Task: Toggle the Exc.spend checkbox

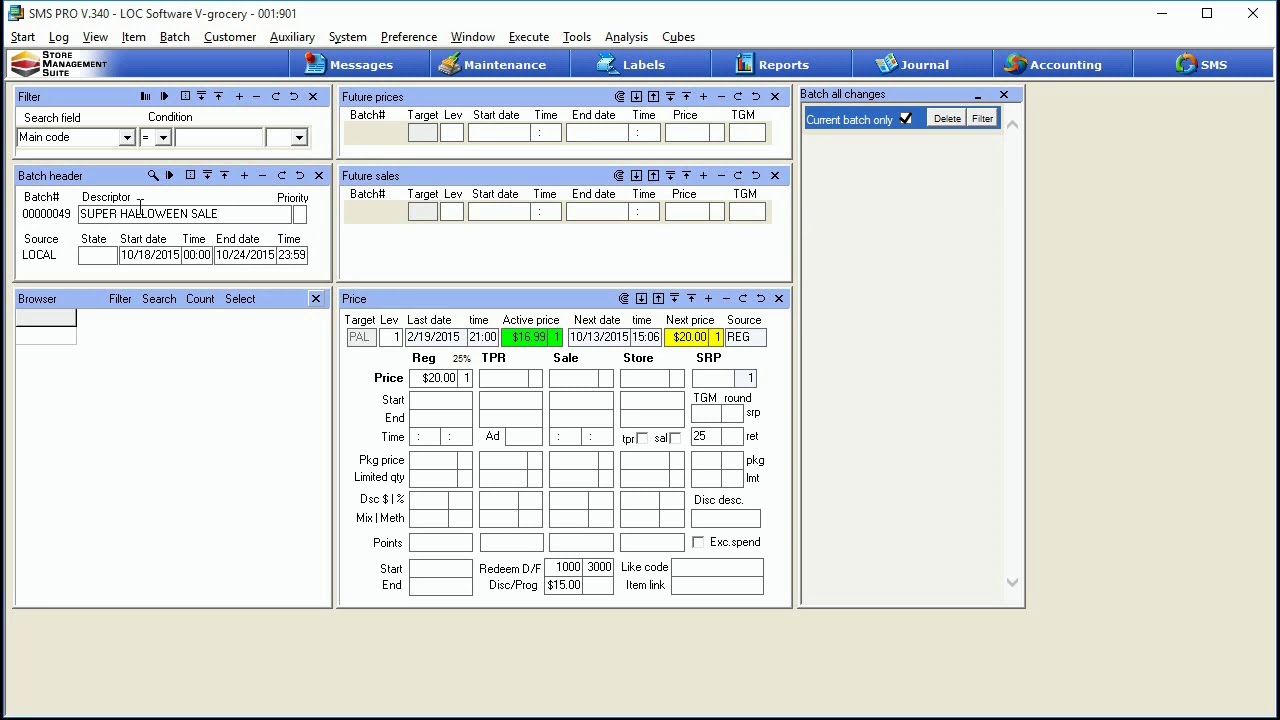Action: point(698,542)
